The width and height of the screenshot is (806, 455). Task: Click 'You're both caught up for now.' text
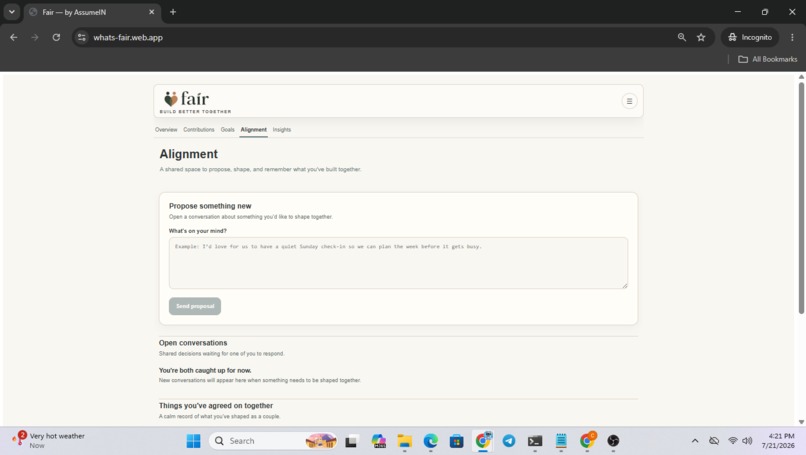click(205, 370)
